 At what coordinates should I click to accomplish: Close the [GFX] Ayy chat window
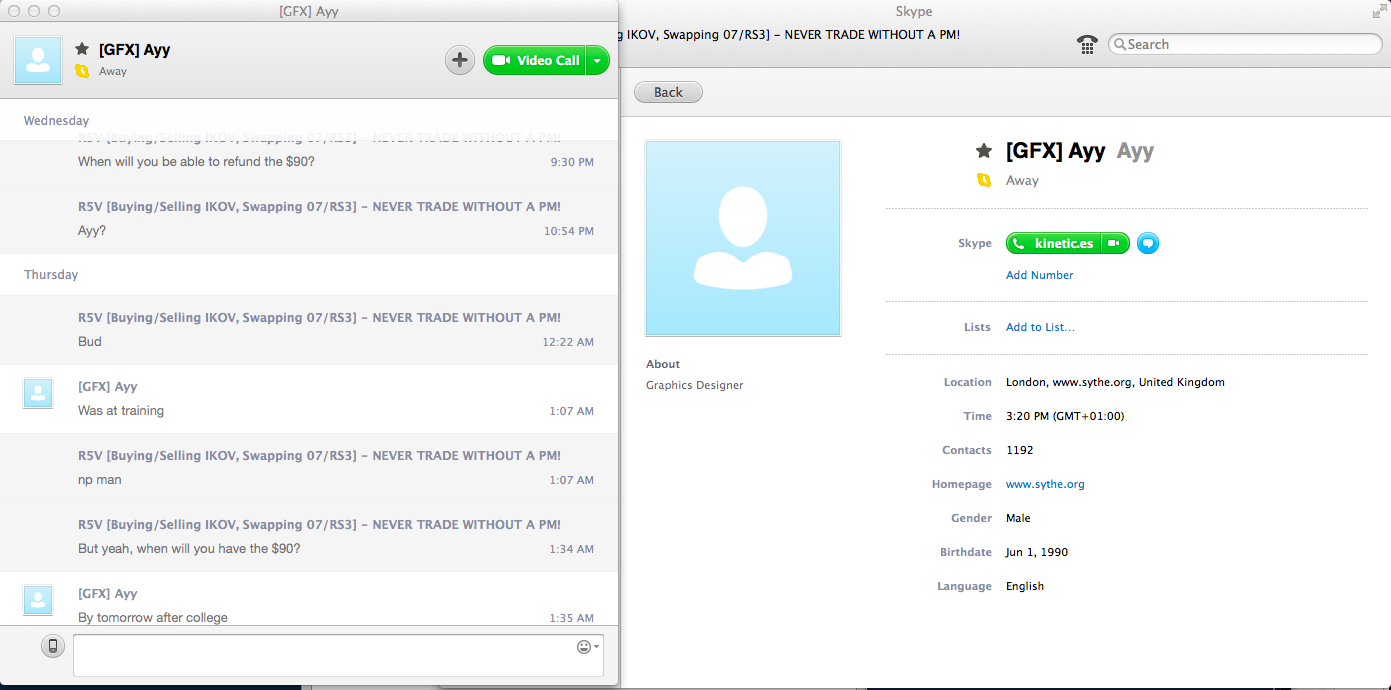pyautogui.click(x=14, y=11)
